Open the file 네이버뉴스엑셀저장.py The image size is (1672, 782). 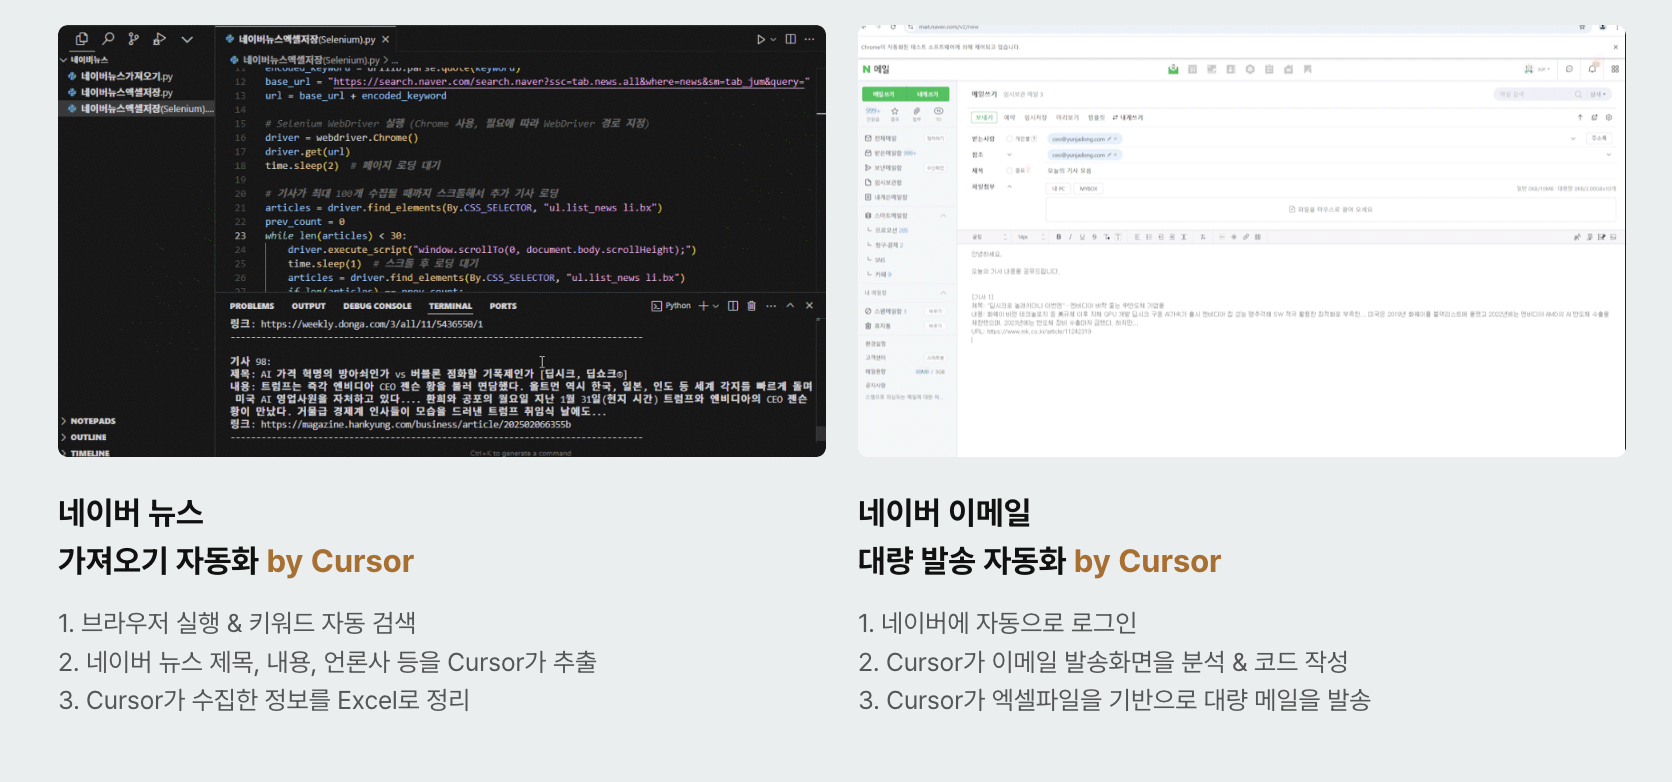[126, 92]
